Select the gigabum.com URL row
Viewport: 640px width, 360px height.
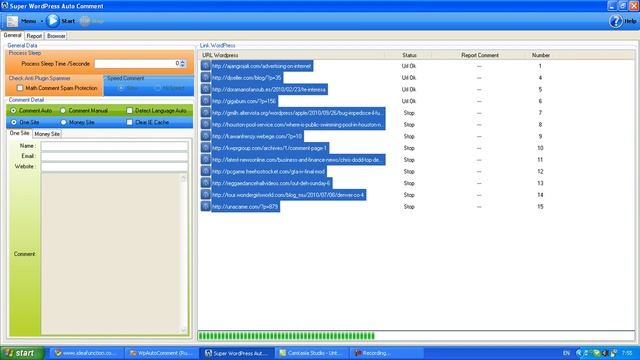[x=244, y=101]
